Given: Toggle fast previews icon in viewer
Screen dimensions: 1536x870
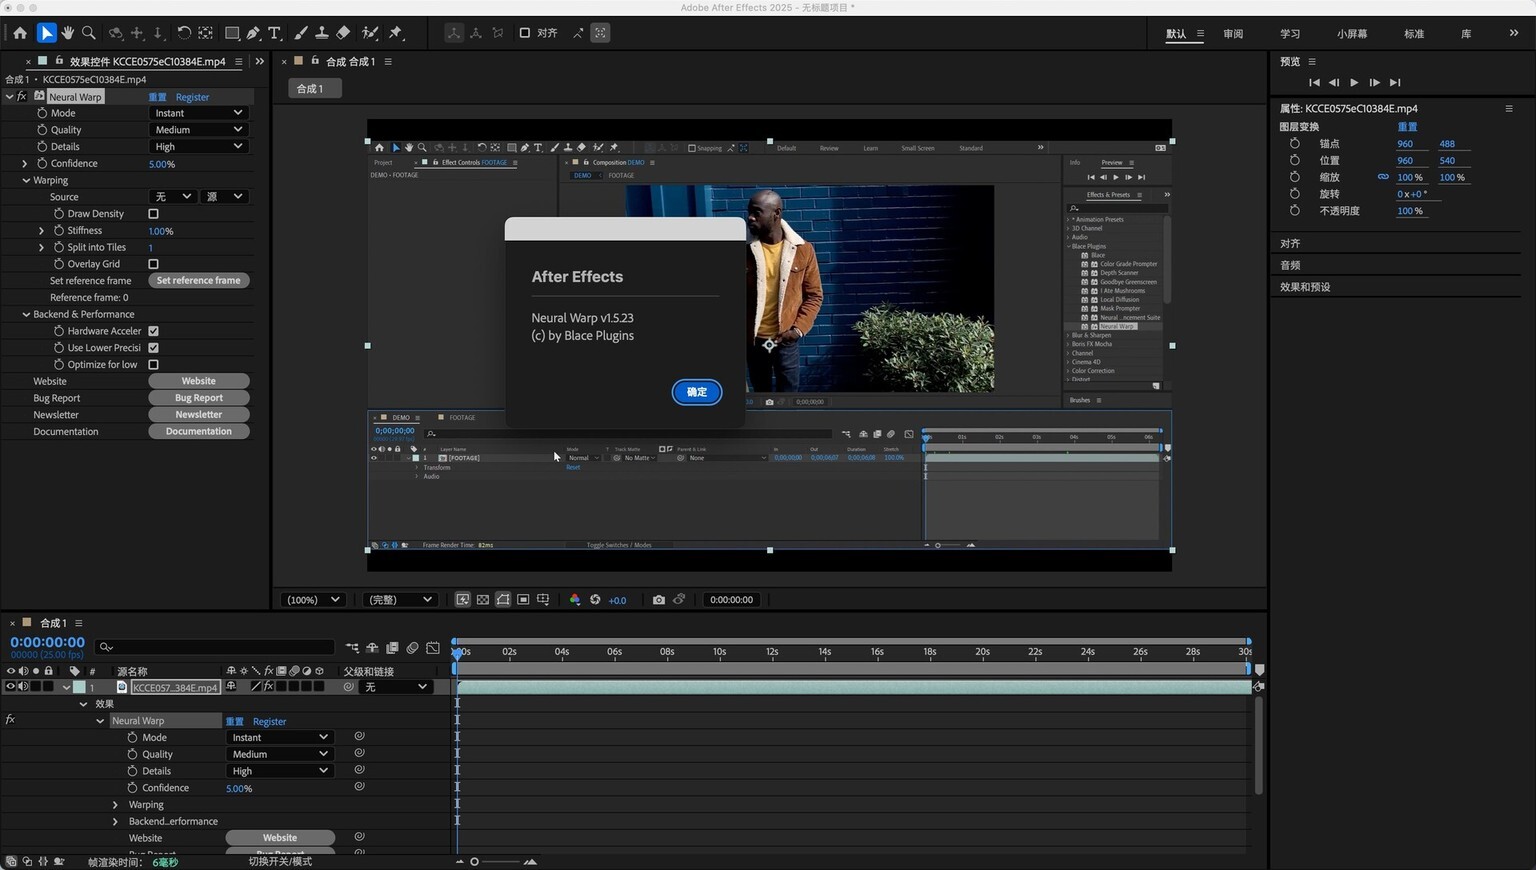Looking at the screenshot, I should click(x=463, y=600).
